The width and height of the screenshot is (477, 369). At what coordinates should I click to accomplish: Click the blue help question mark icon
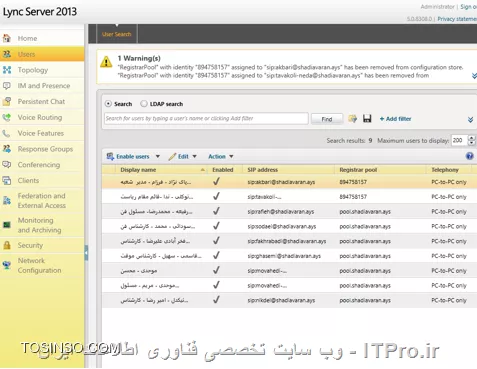[x=470, y=156]
